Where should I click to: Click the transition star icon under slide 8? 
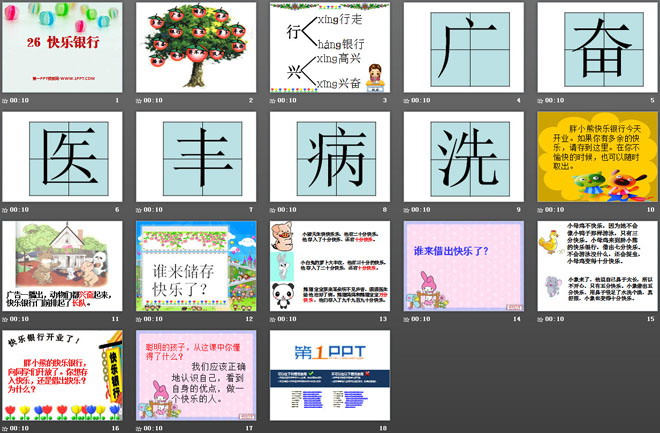[274, 210]
